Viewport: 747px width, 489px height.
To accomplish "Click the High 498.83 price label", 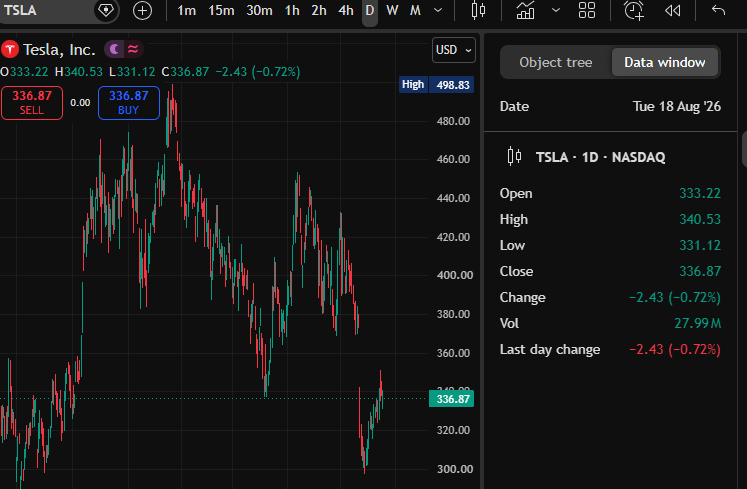I will 436,85.
